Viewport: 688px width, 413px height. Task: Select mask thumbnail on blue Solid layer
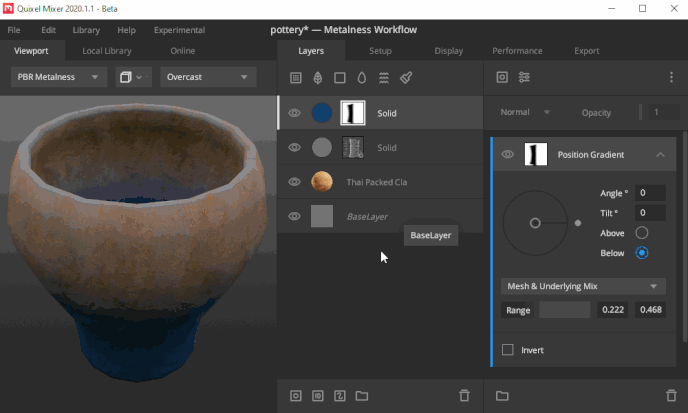(353, 113)
